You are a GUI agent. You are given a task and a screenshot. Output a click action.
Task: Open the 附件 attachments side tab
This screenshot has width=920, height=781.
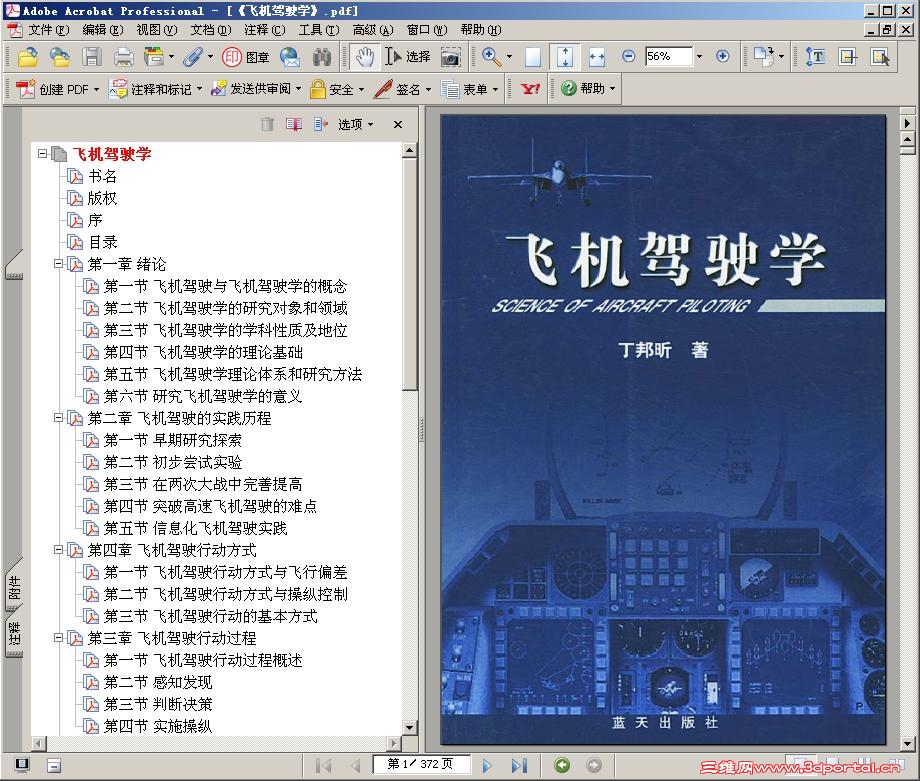14,587
